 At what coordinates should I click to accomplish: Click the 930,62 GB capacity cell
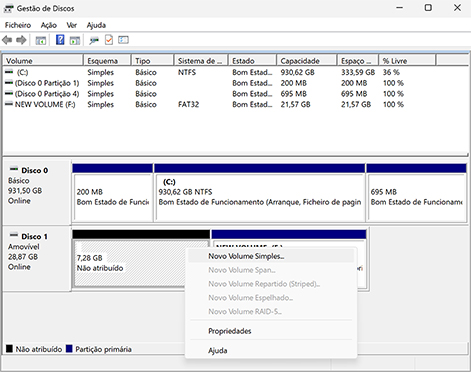coord(297,72)
